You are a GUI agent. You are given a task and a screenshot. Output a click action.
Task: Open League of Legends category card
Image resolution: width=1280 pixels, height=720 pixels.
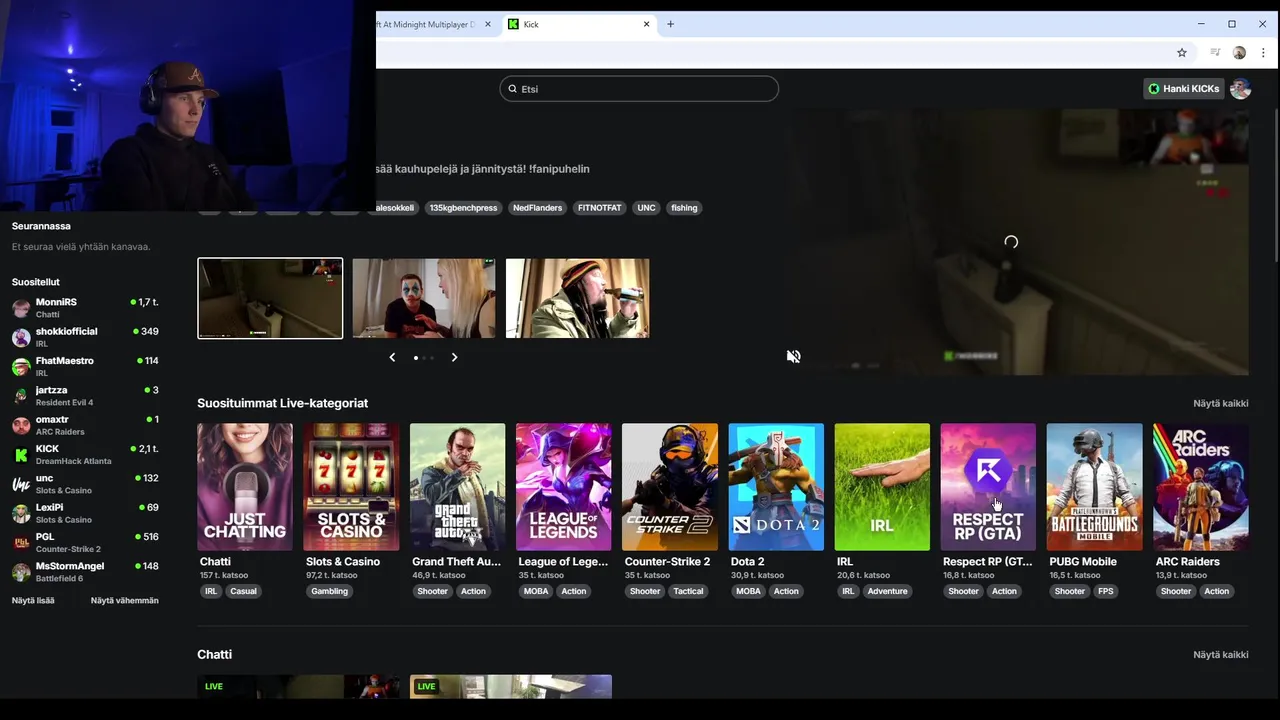pos(563,487)
